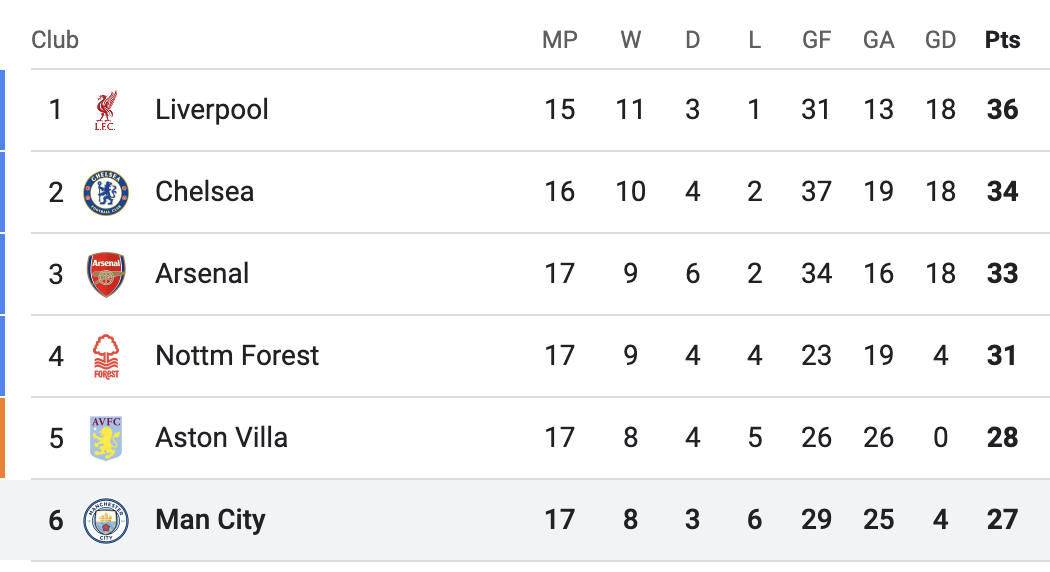Click the GD column header
This screenshot has width=1050, height=572.
940,40
